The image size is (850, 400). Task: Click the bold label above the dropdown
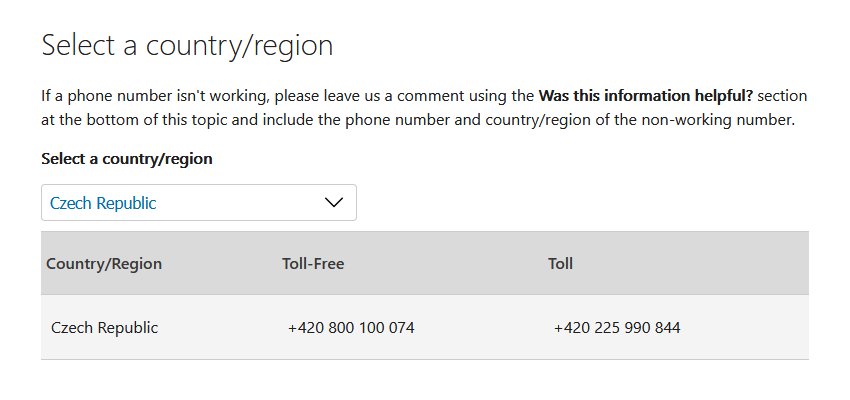point(127,158)
